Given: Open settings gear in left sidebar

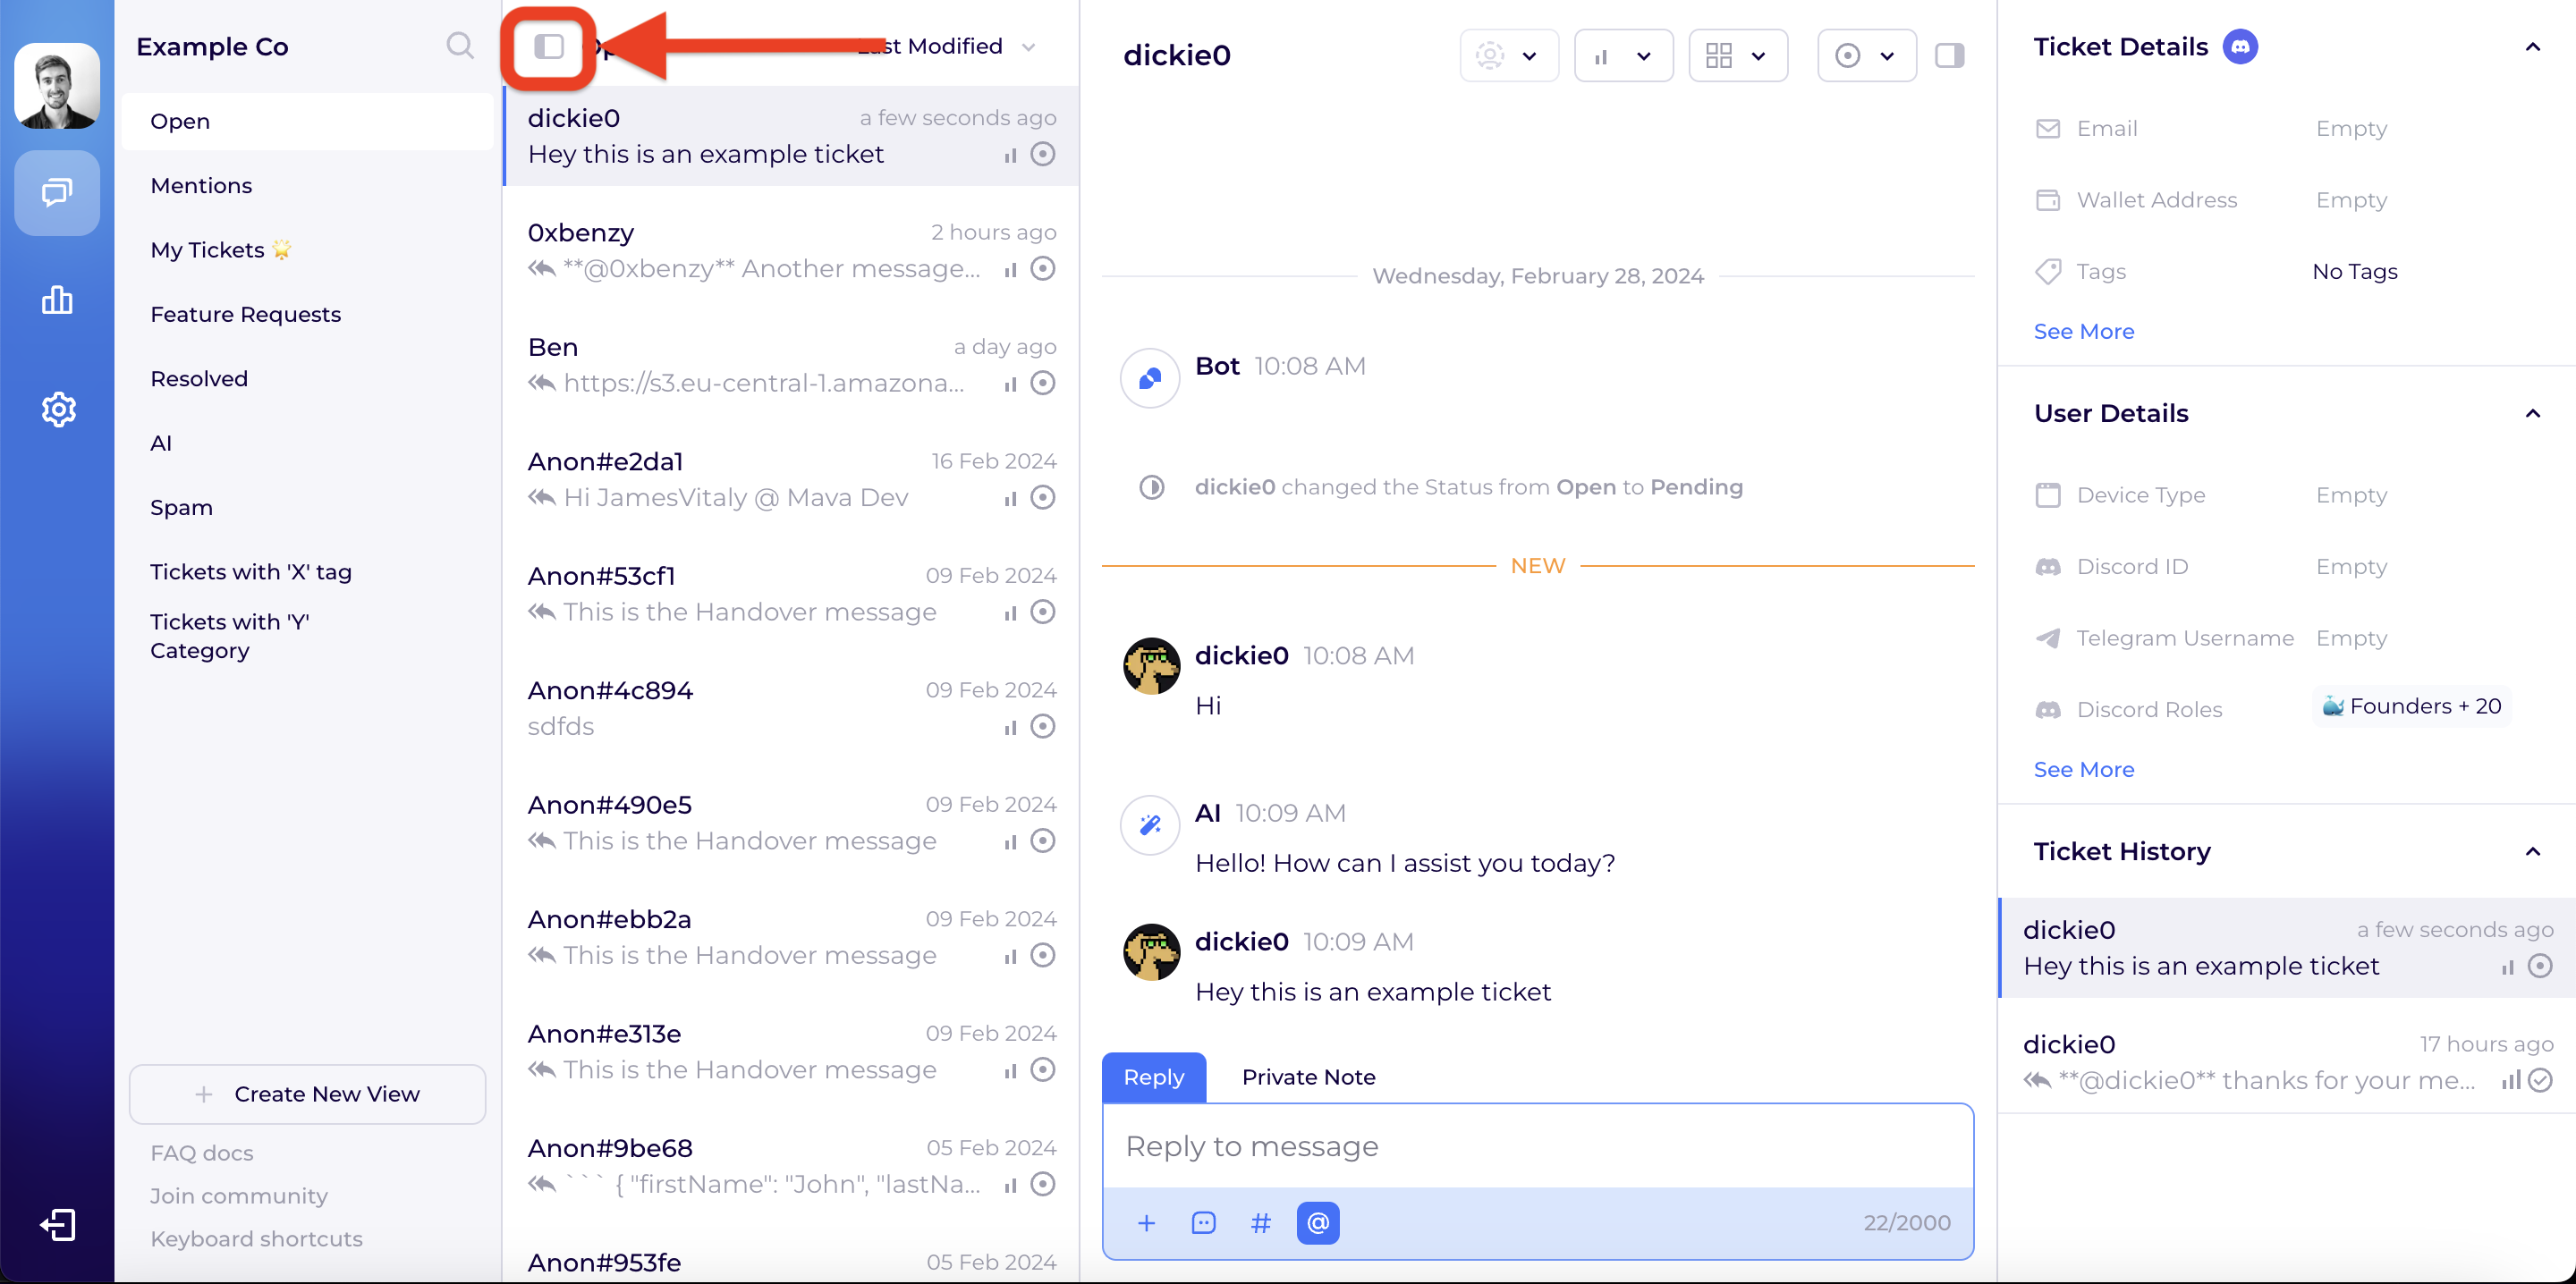Looking at the screenshot, I should coord(58,409).
